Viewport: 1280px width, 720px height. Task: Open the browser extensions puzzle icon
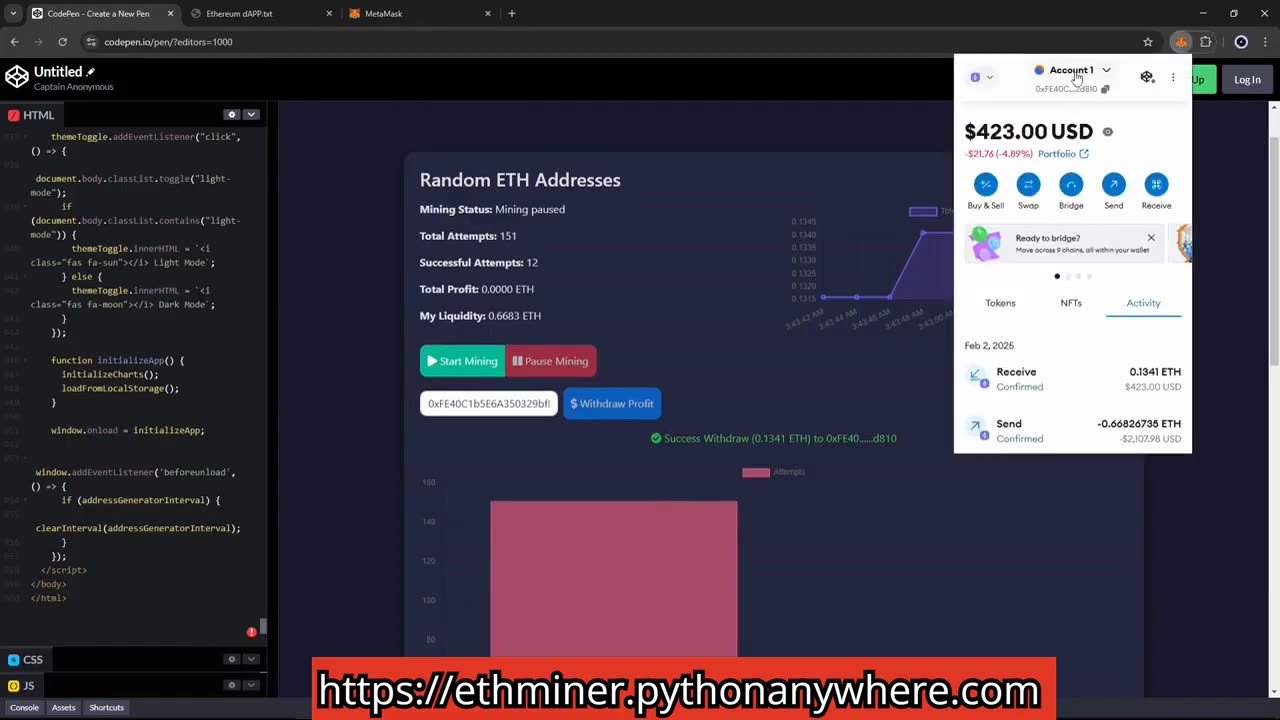coord(1206,42)
